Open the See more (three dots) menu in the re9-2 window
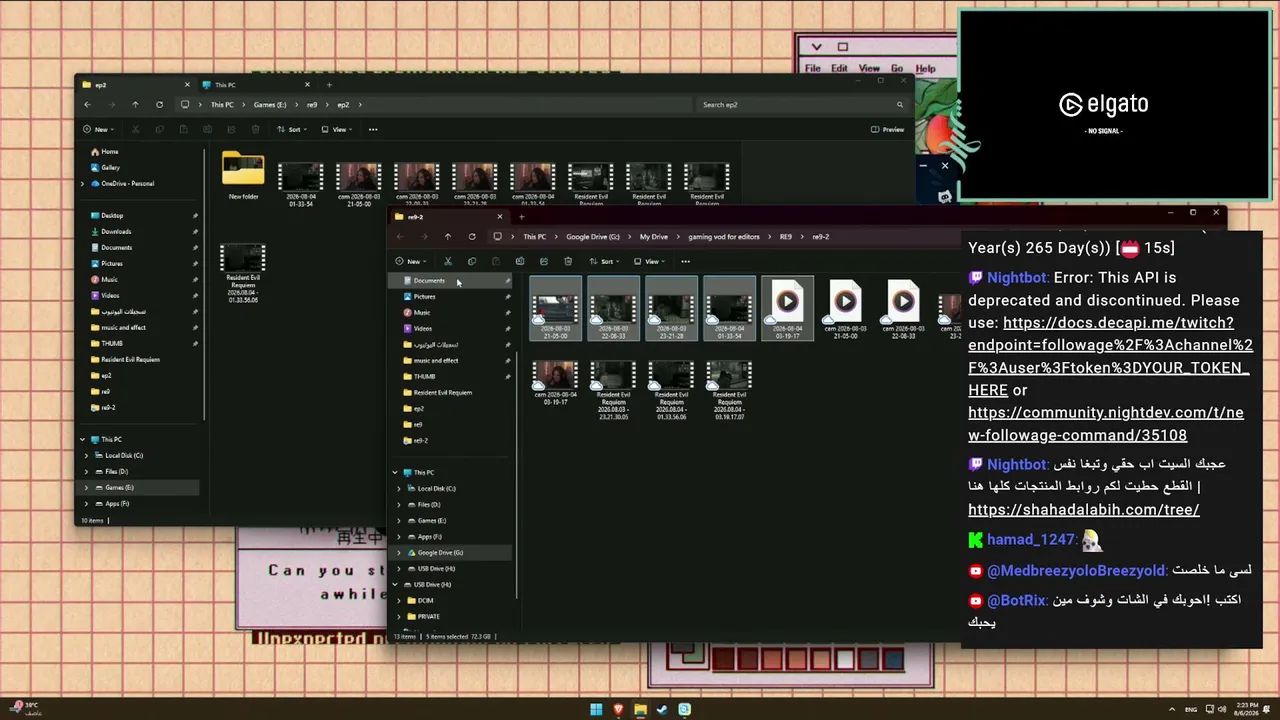 [x=685, y=261]
